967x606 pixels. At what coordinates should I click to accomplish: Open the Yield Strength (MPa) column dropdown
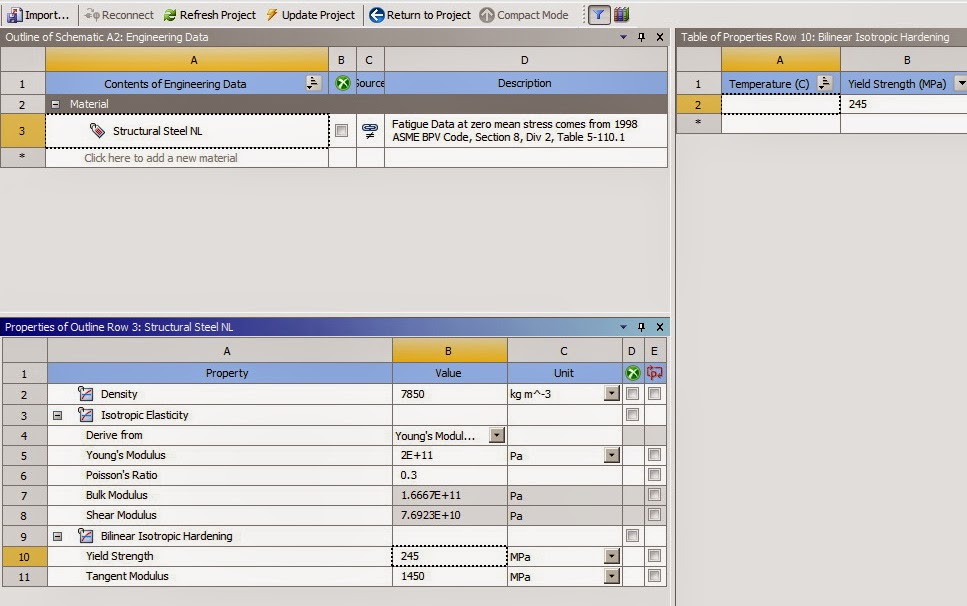click(x=961, y=83)
